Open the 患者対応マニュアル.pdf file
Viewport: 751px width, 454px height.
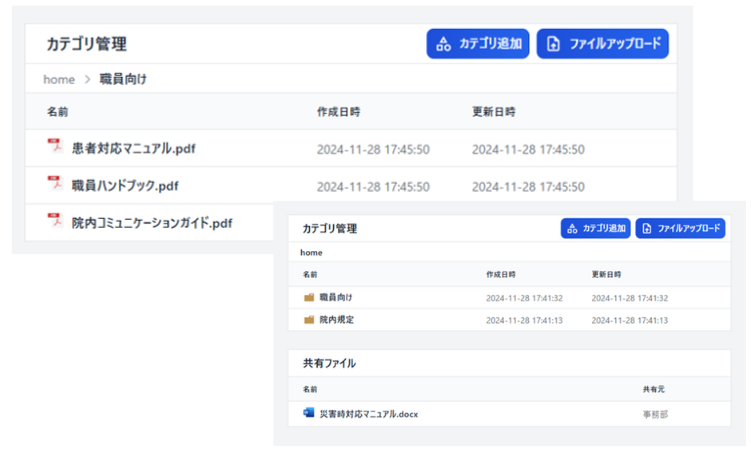(x=133, y=148)
